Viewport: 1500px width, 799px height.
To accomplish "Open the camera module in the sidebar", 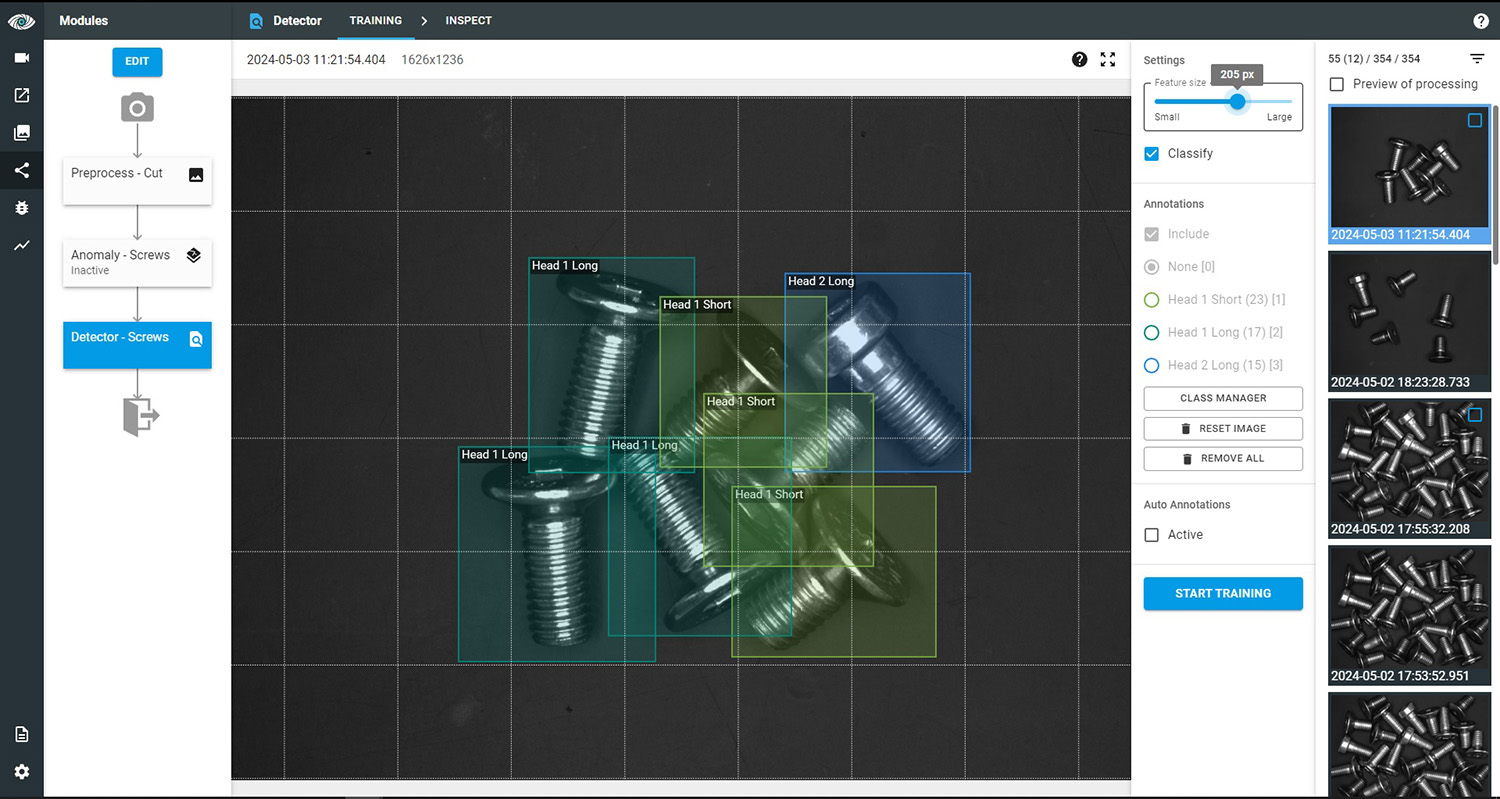I will pos(21,57).
